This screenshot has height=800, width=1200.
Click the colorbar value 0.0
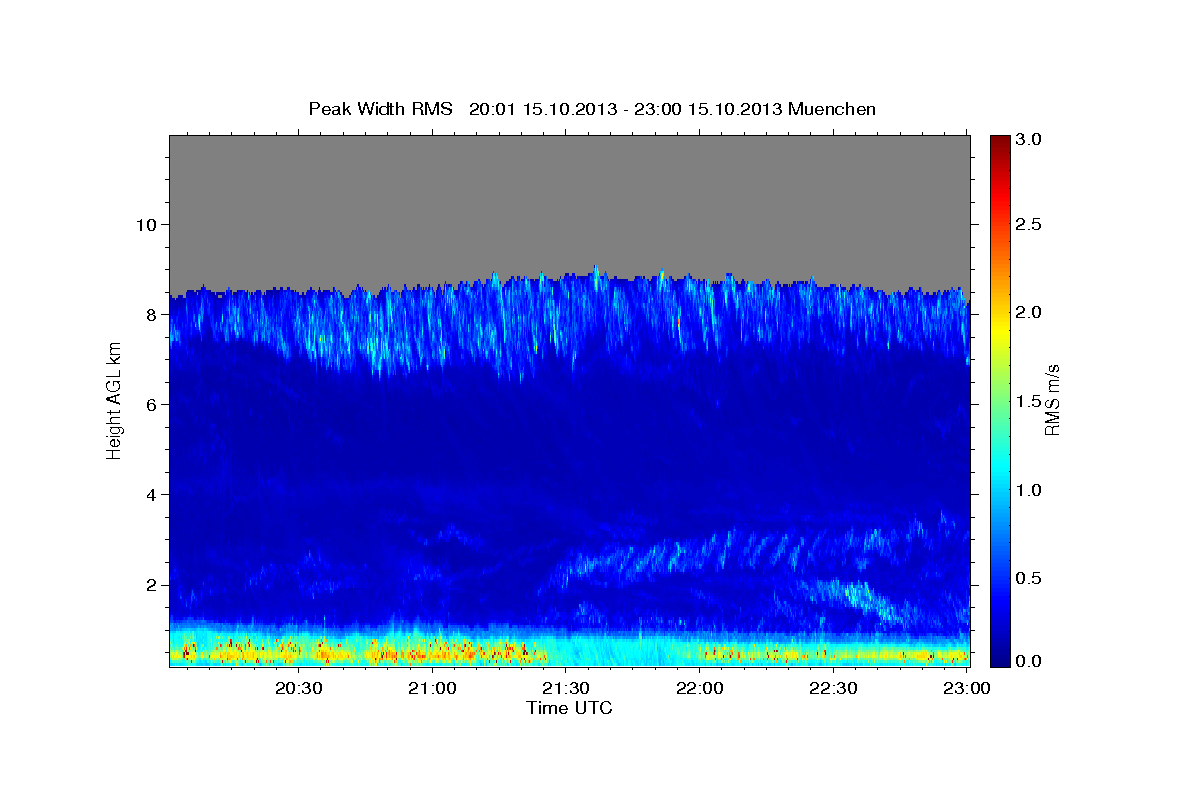[x=1027, y=661]
